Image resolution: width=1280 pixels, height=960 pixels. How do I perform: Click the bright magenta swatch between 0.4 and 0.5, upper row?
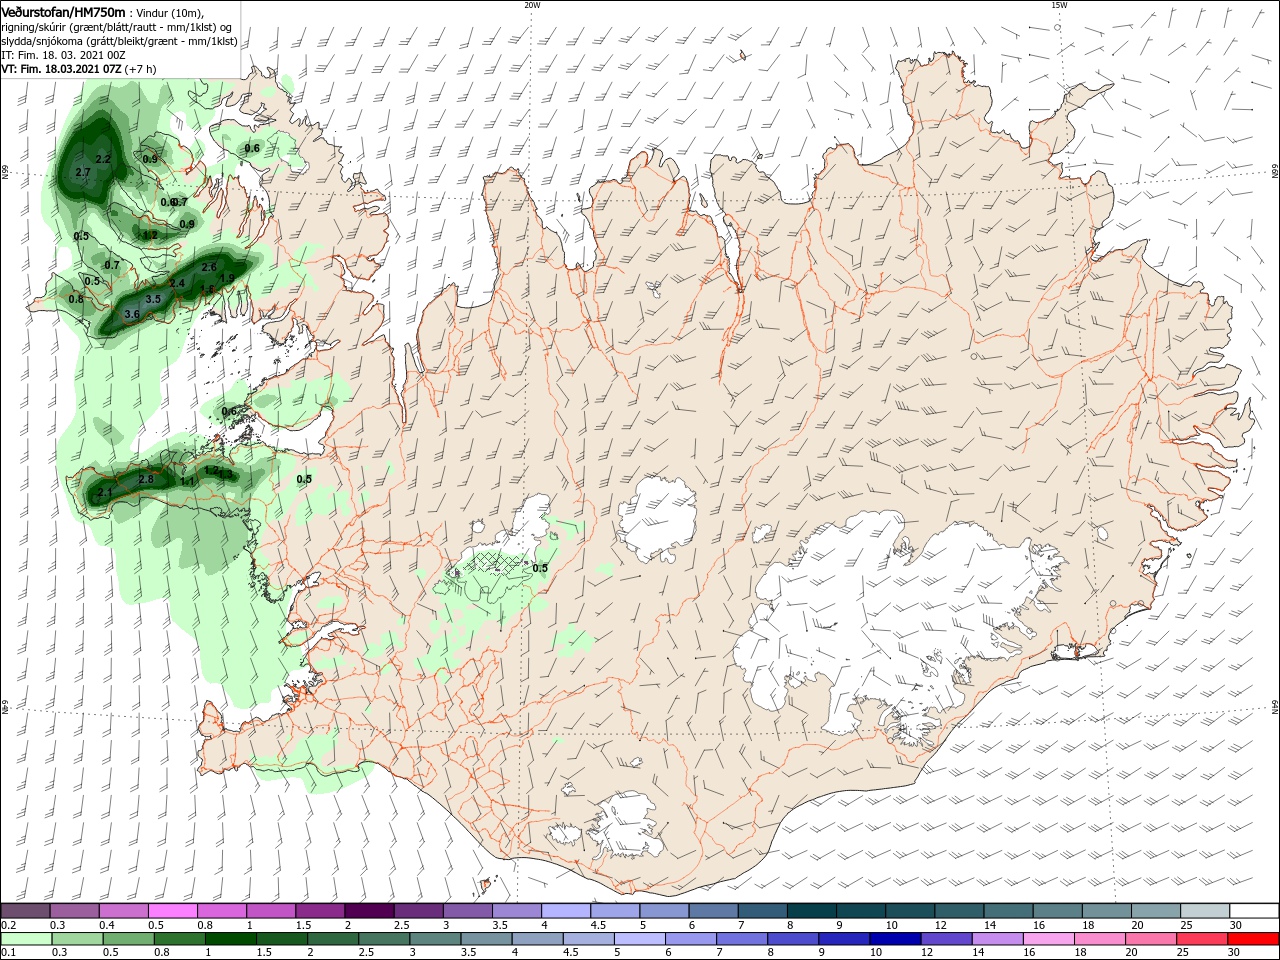tap(172, 911)
